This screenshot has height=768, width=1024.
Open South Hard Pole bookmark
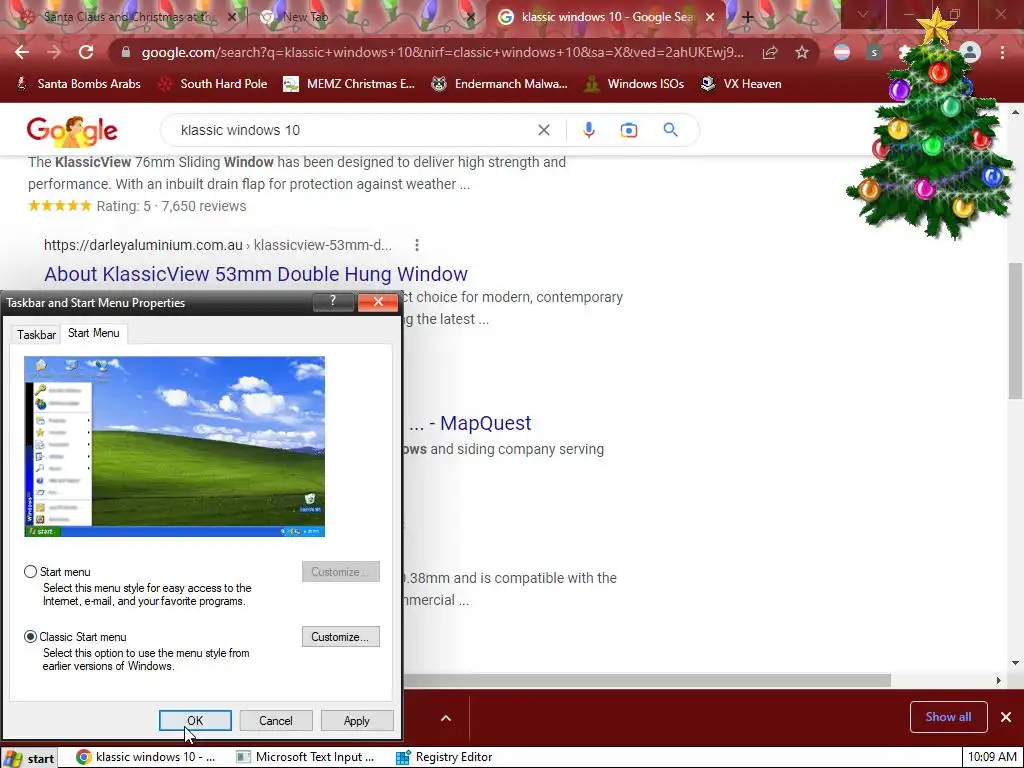[x=213, y=84]
